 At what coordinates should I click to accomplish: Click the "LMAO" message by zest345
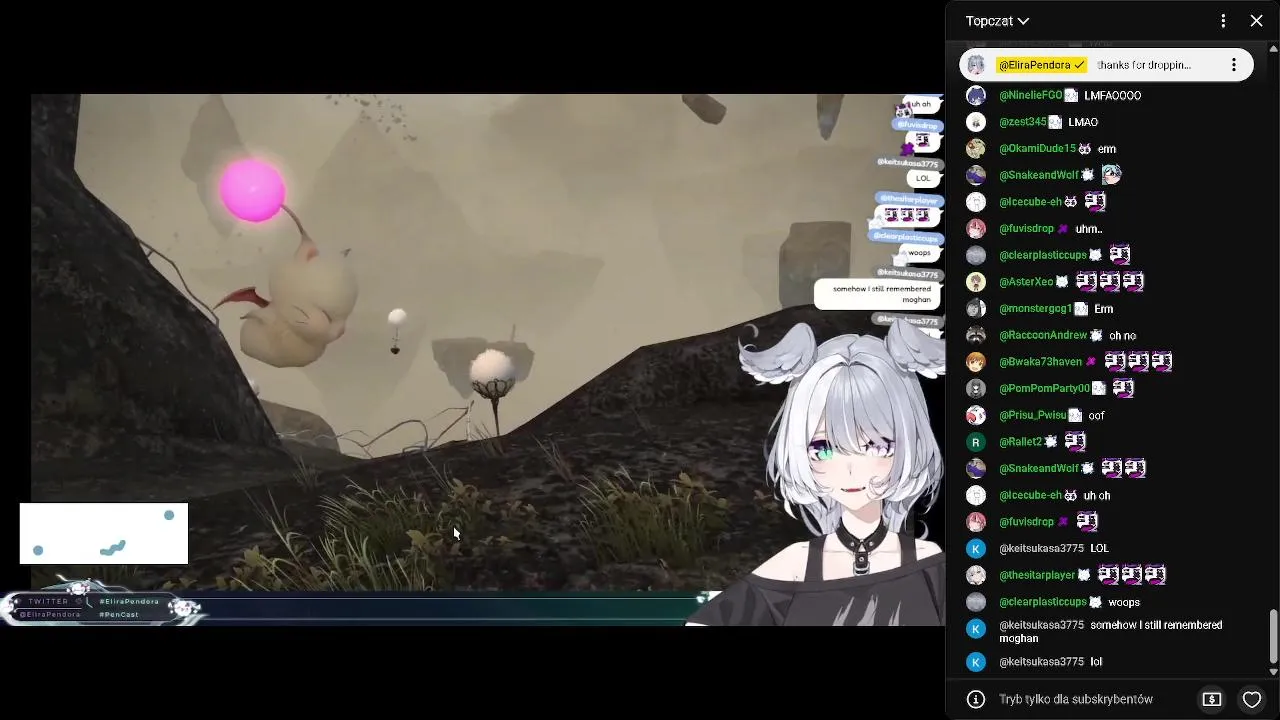(1083, 122)
